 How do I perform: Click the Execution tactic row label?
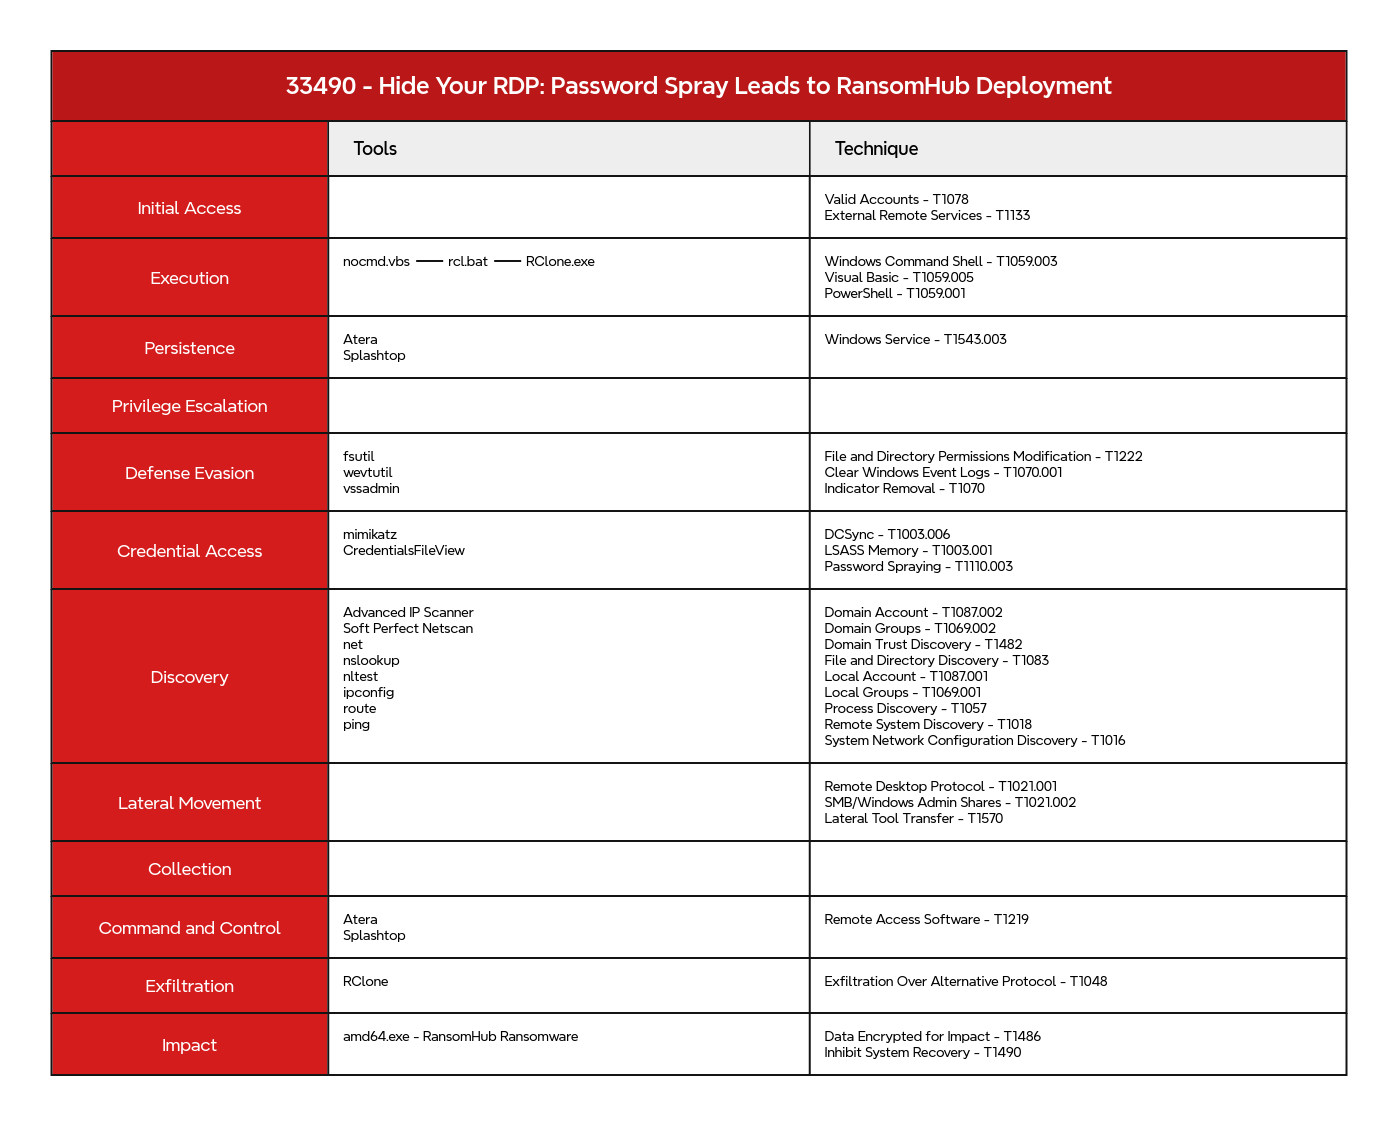coord(189,278)
